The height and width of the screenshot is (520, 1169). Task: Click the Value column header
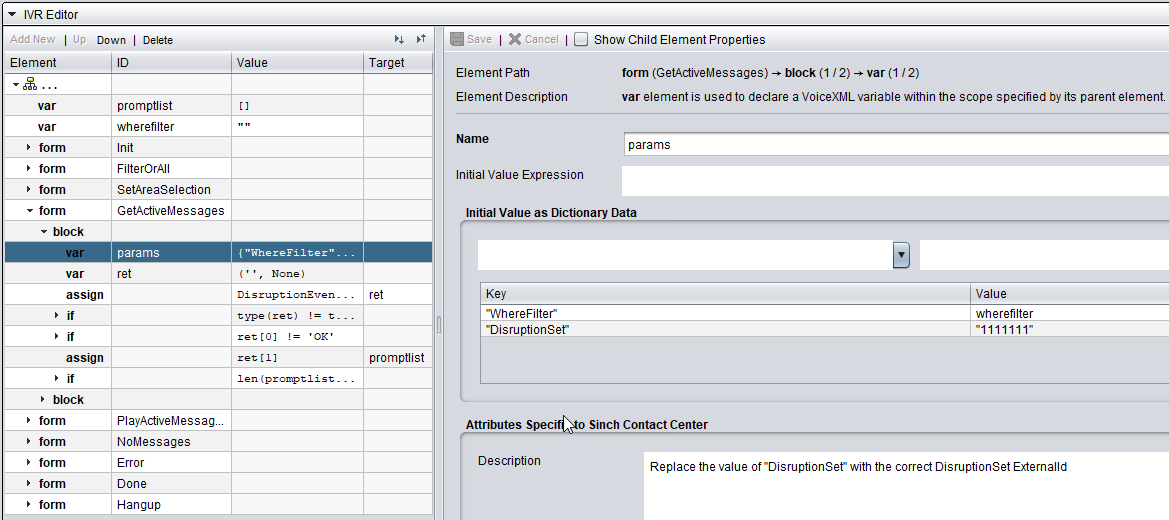click(296, 63)
